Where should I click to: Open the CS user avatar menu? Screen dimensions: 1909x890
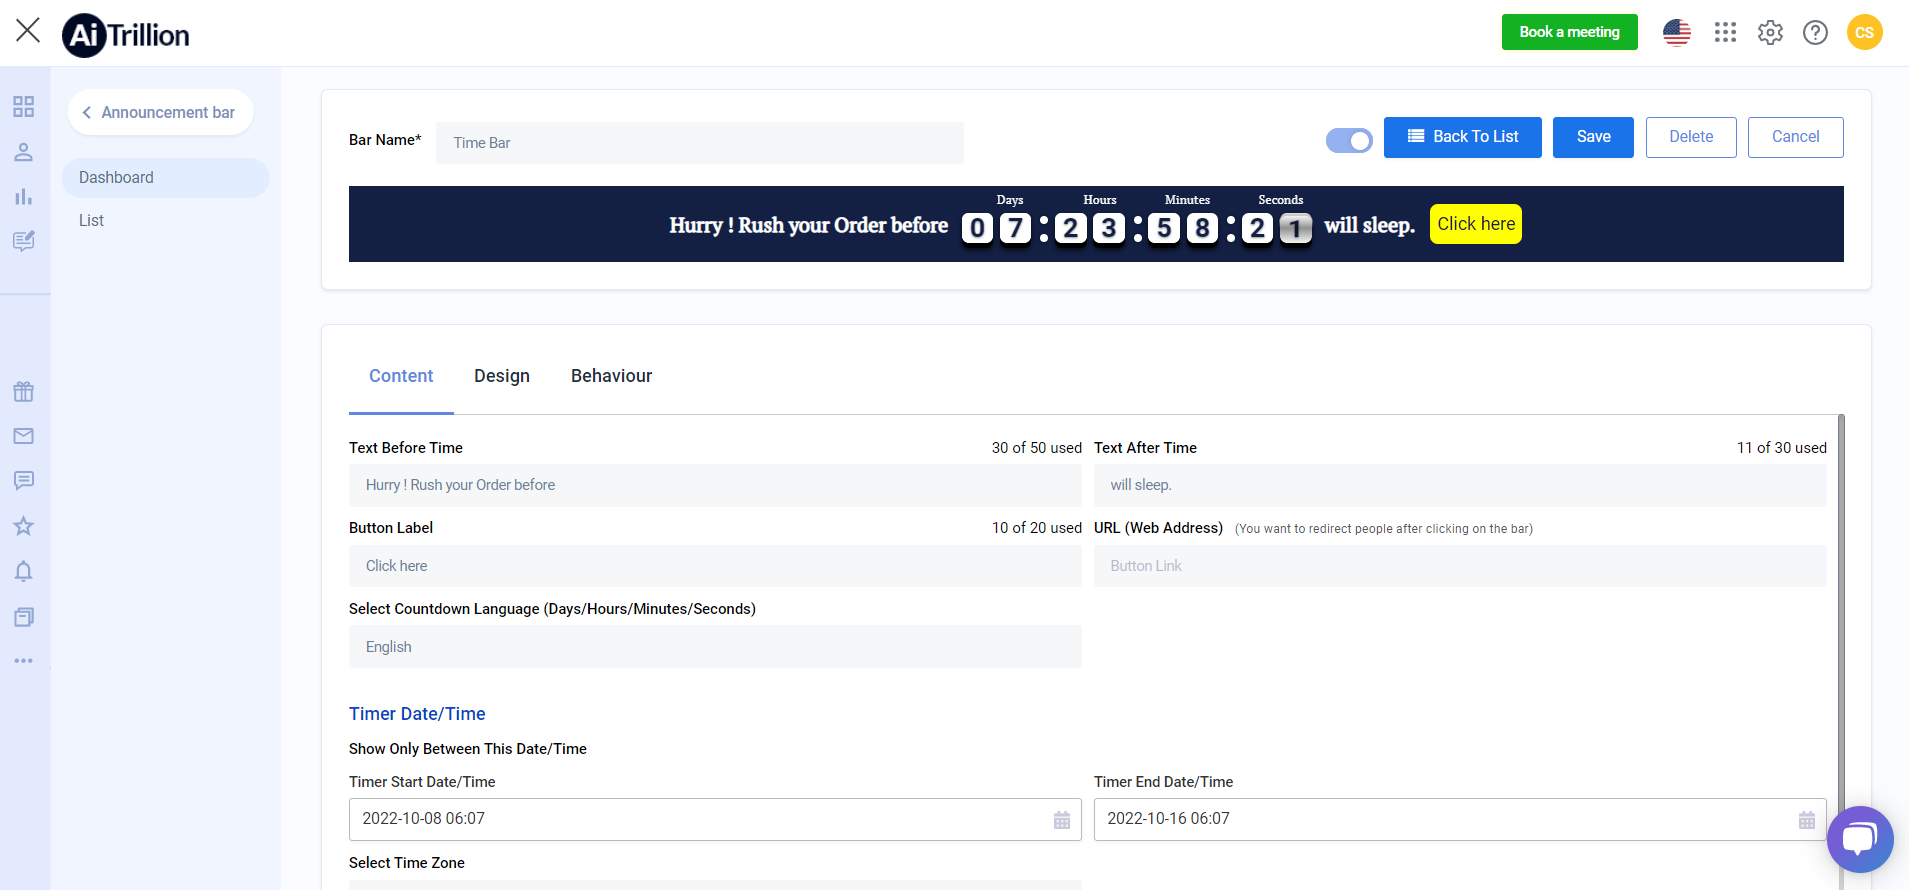(1864, 32)
